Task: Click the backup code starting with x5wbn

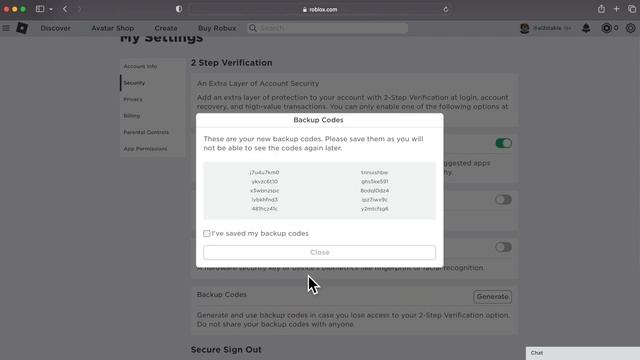Action: 264,191
